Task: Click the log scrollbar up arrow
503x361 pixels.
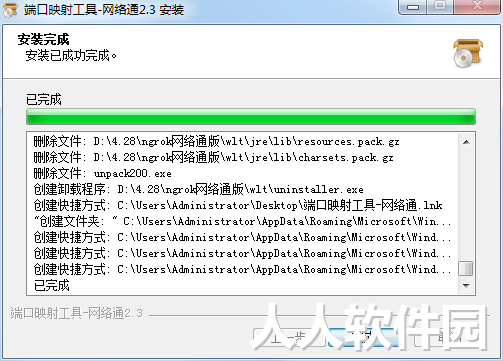Action: 466,142
